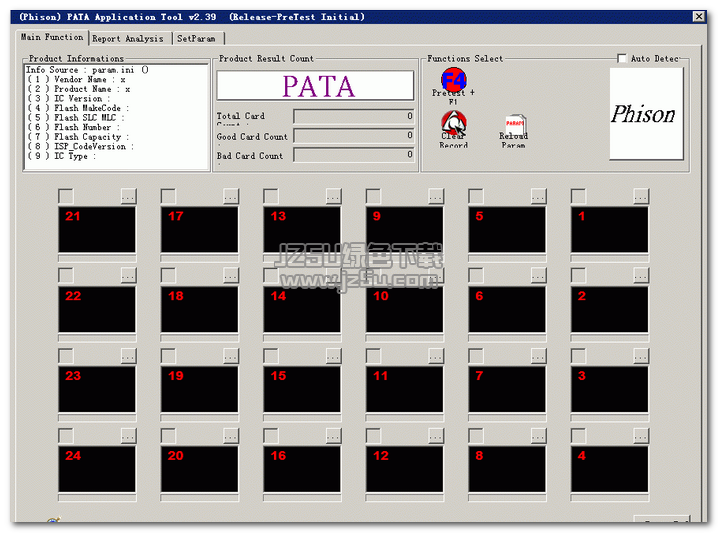Click the '...' button above slot 13

[x=334, y=196]
